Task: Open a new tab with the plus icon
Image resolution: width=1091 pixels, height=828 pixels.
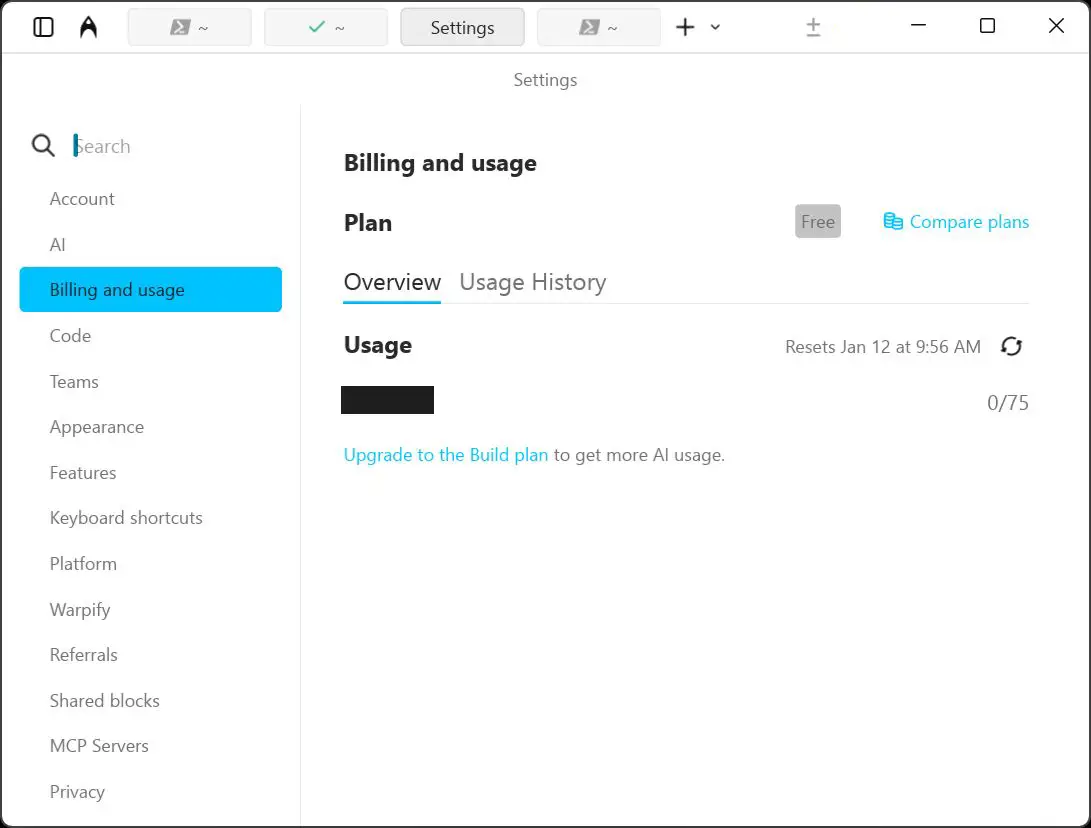Action: 685,27
